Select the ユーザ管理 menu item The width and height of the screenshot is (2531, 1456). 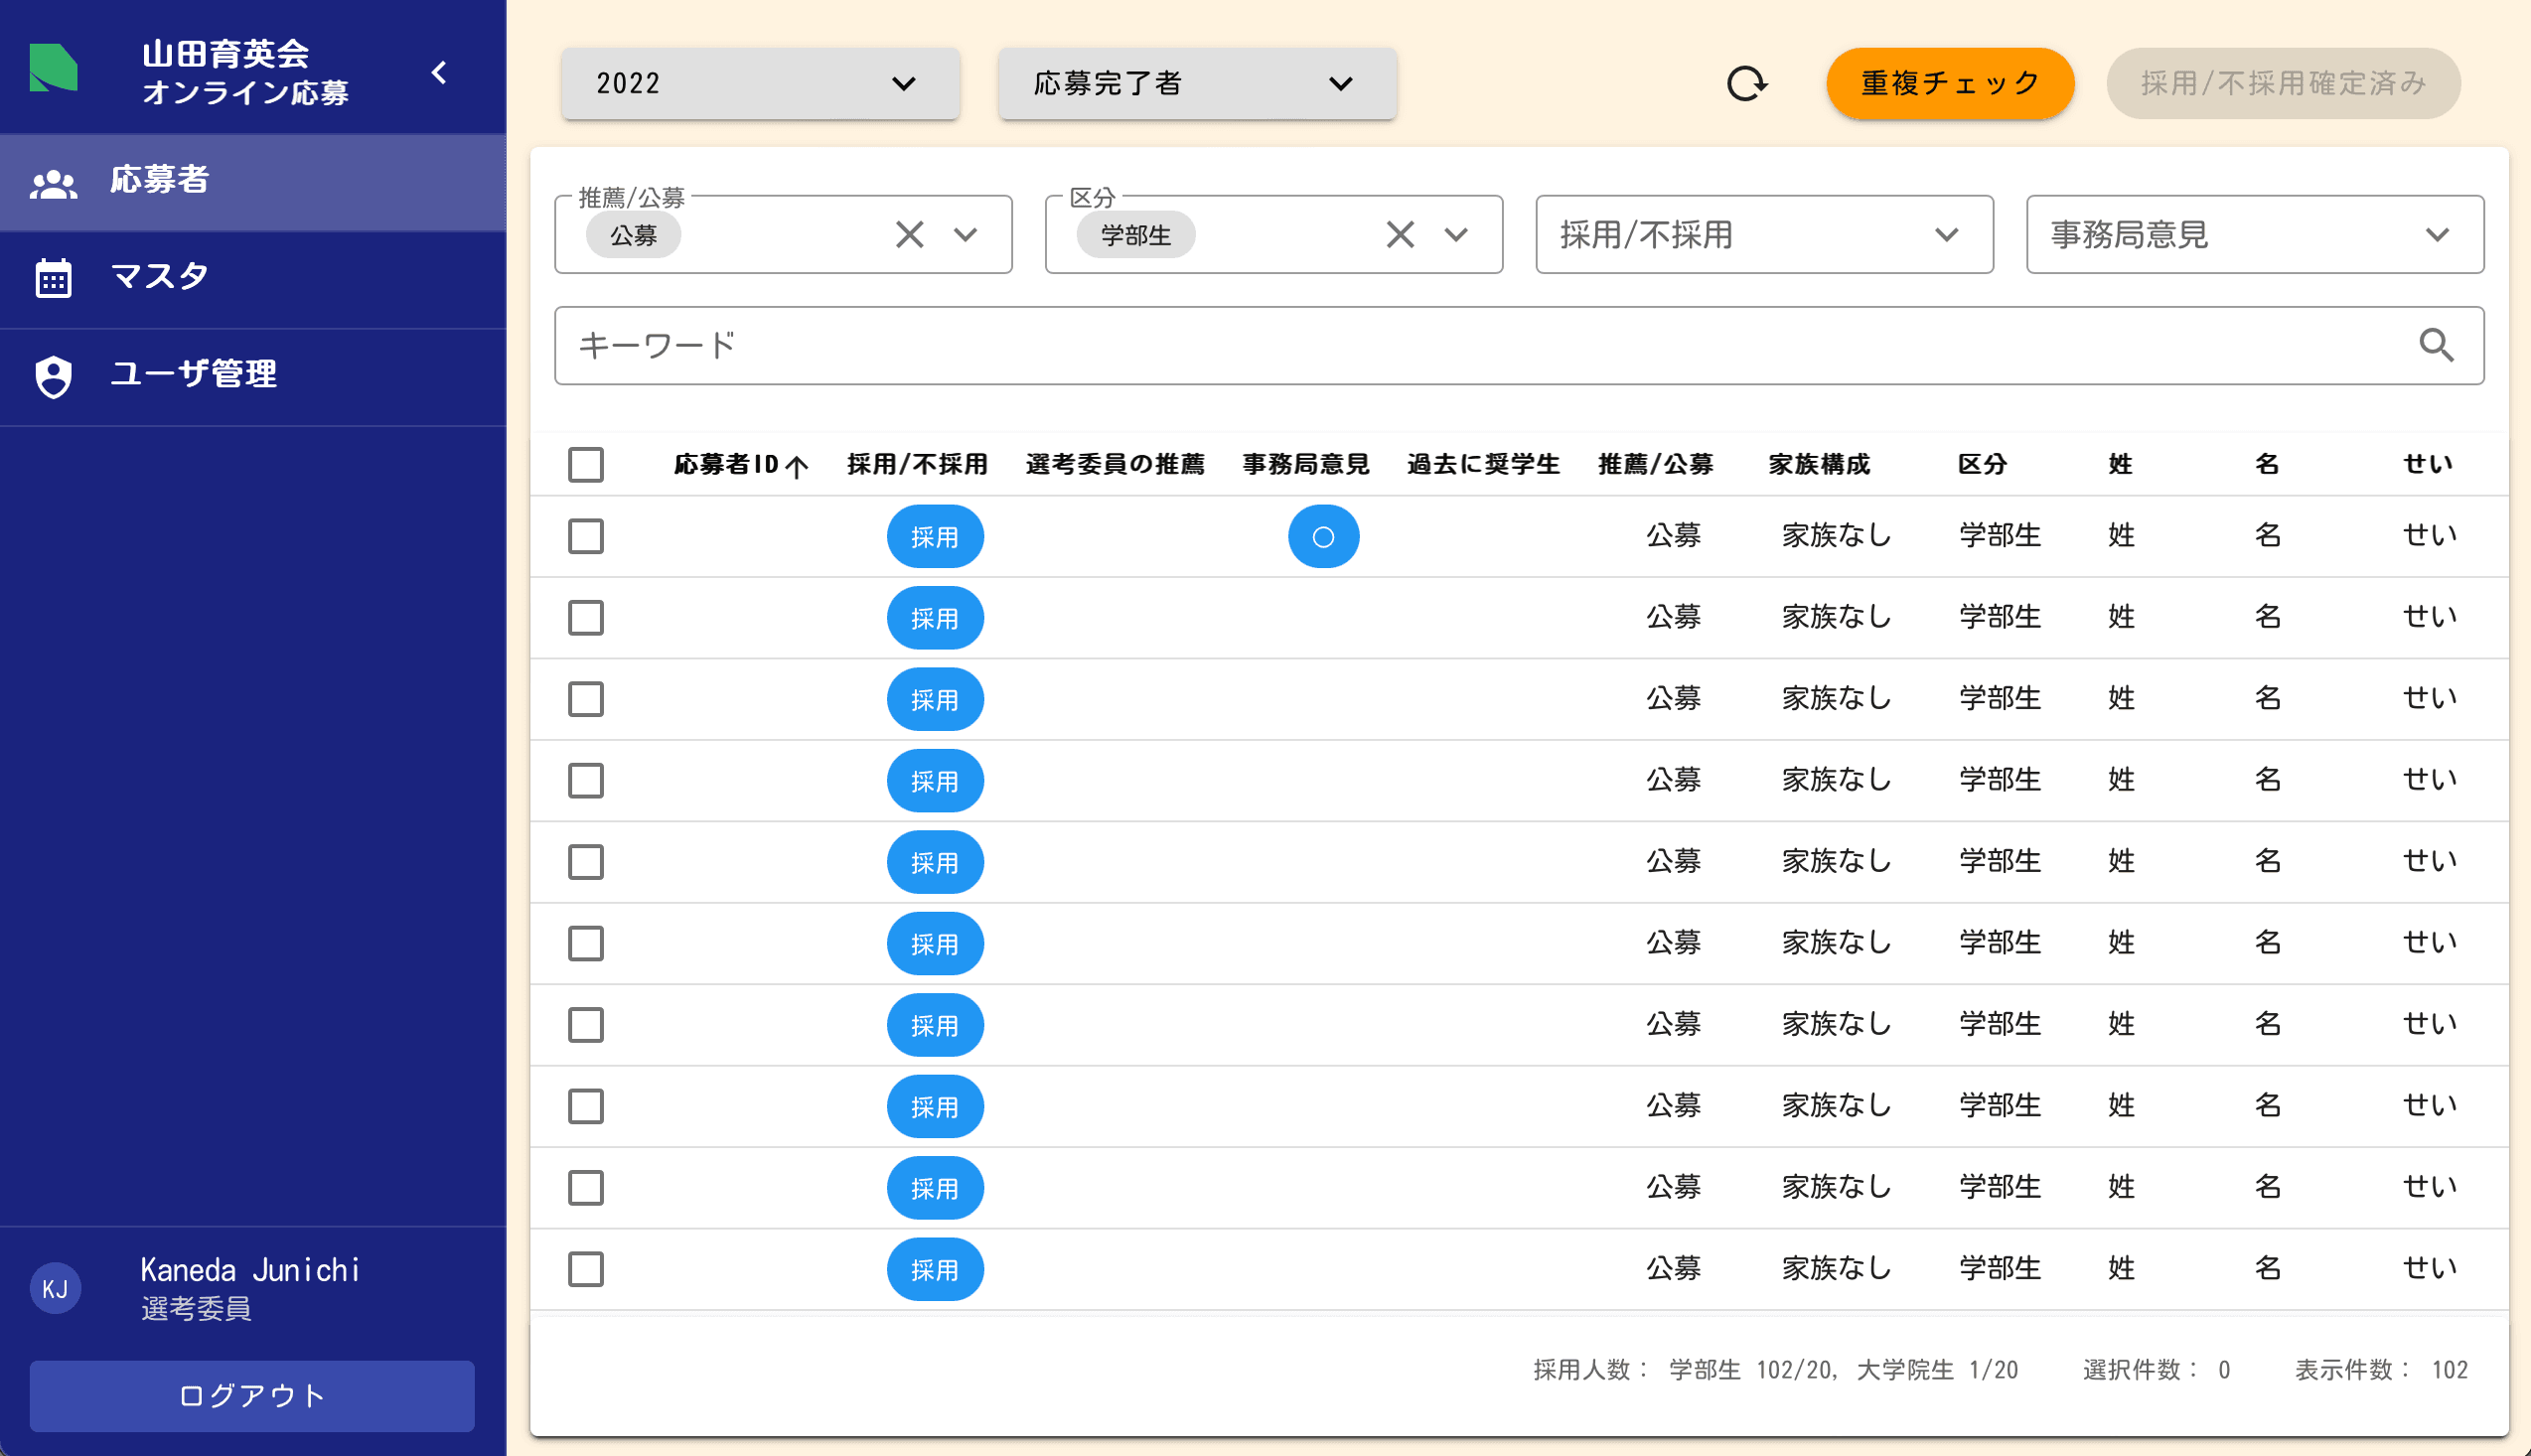point(193,375)
